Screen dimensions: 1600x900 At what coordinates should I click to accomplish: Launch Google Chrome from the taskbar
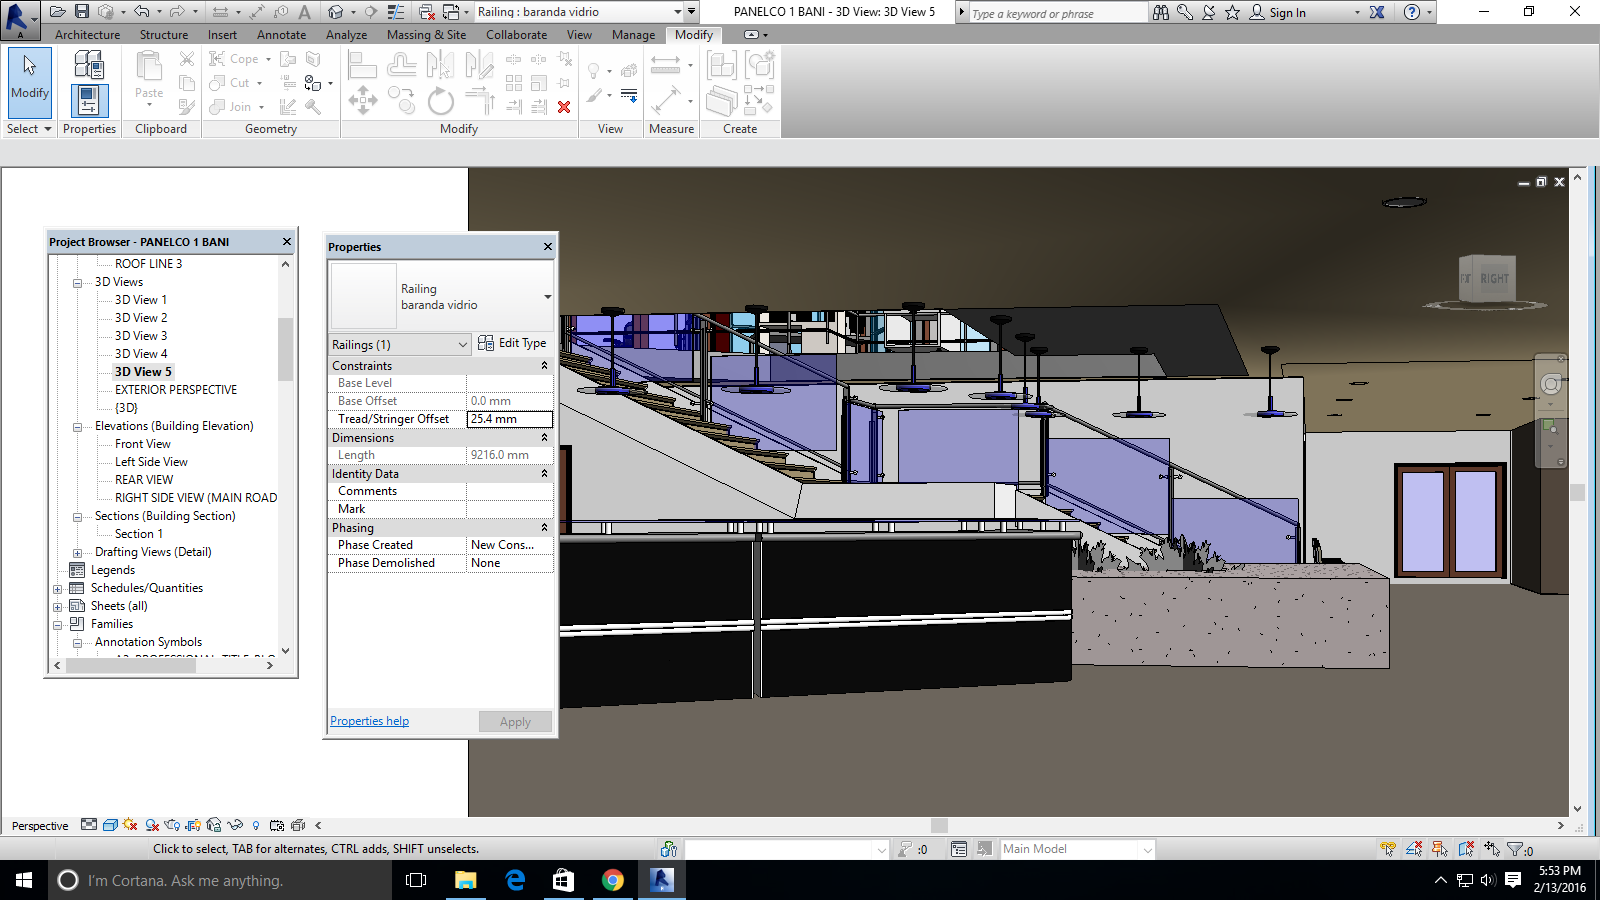[x=612, y=880]
